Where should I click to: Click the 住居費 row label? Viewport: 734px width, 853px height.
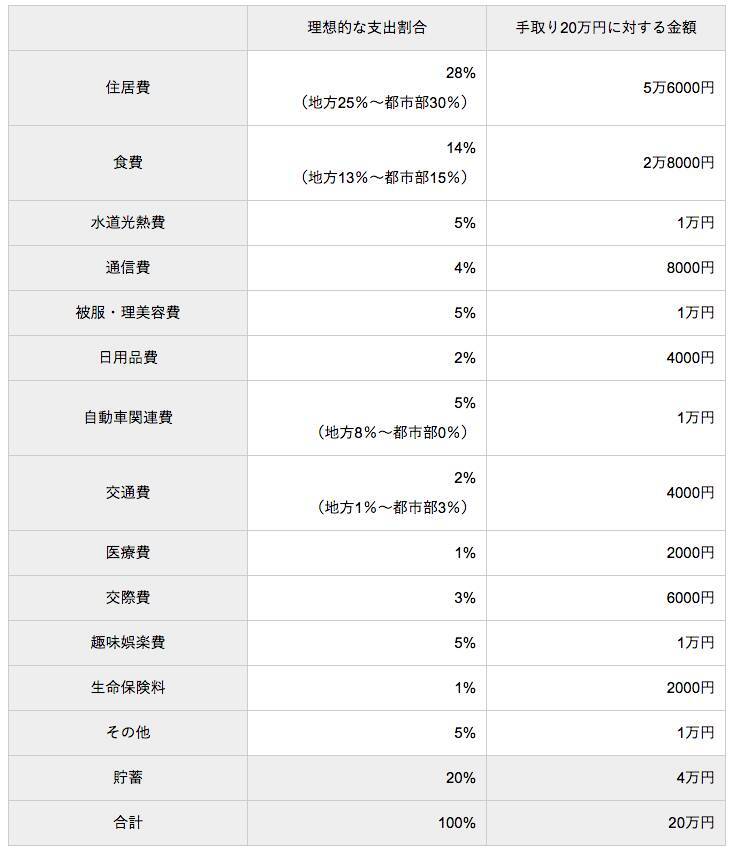pos(128,88)
